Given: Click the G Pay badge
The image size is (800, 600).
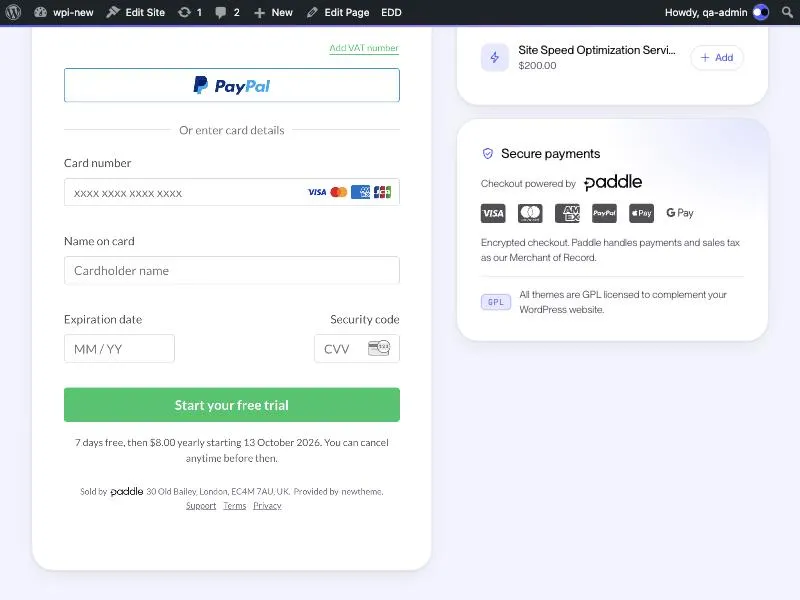Looking at the screenshot, I should click(x=680, y=213).
